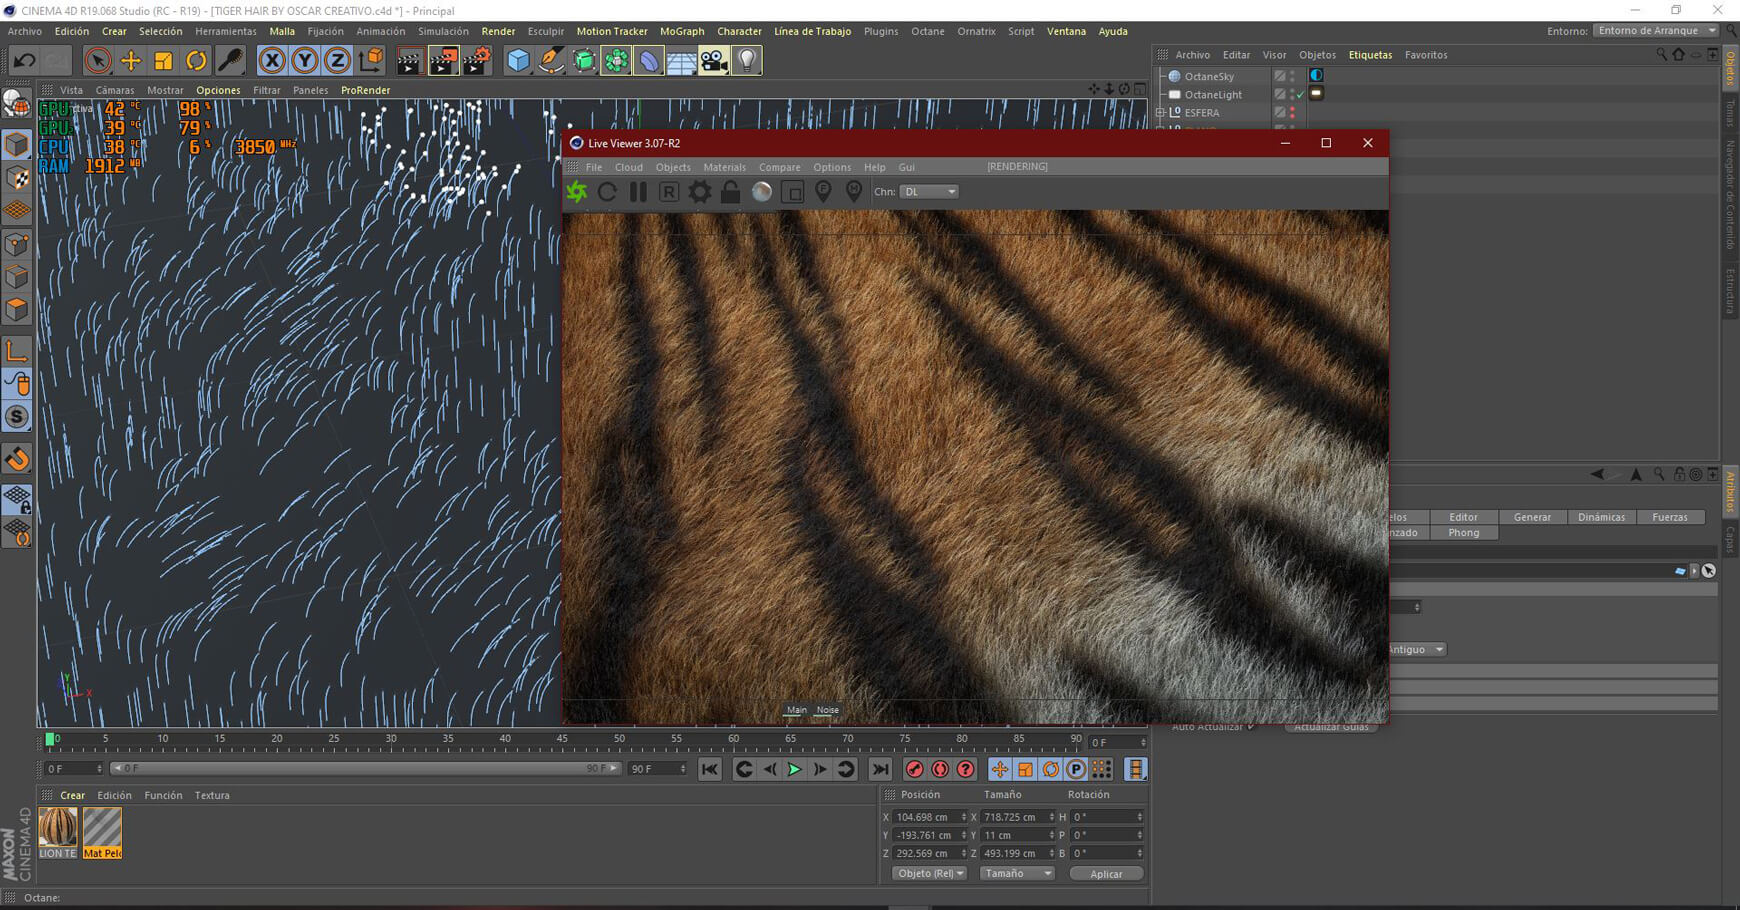Open the Phong tab
The height and width of the screenshot is (910, 1740).
(1463, 533)
